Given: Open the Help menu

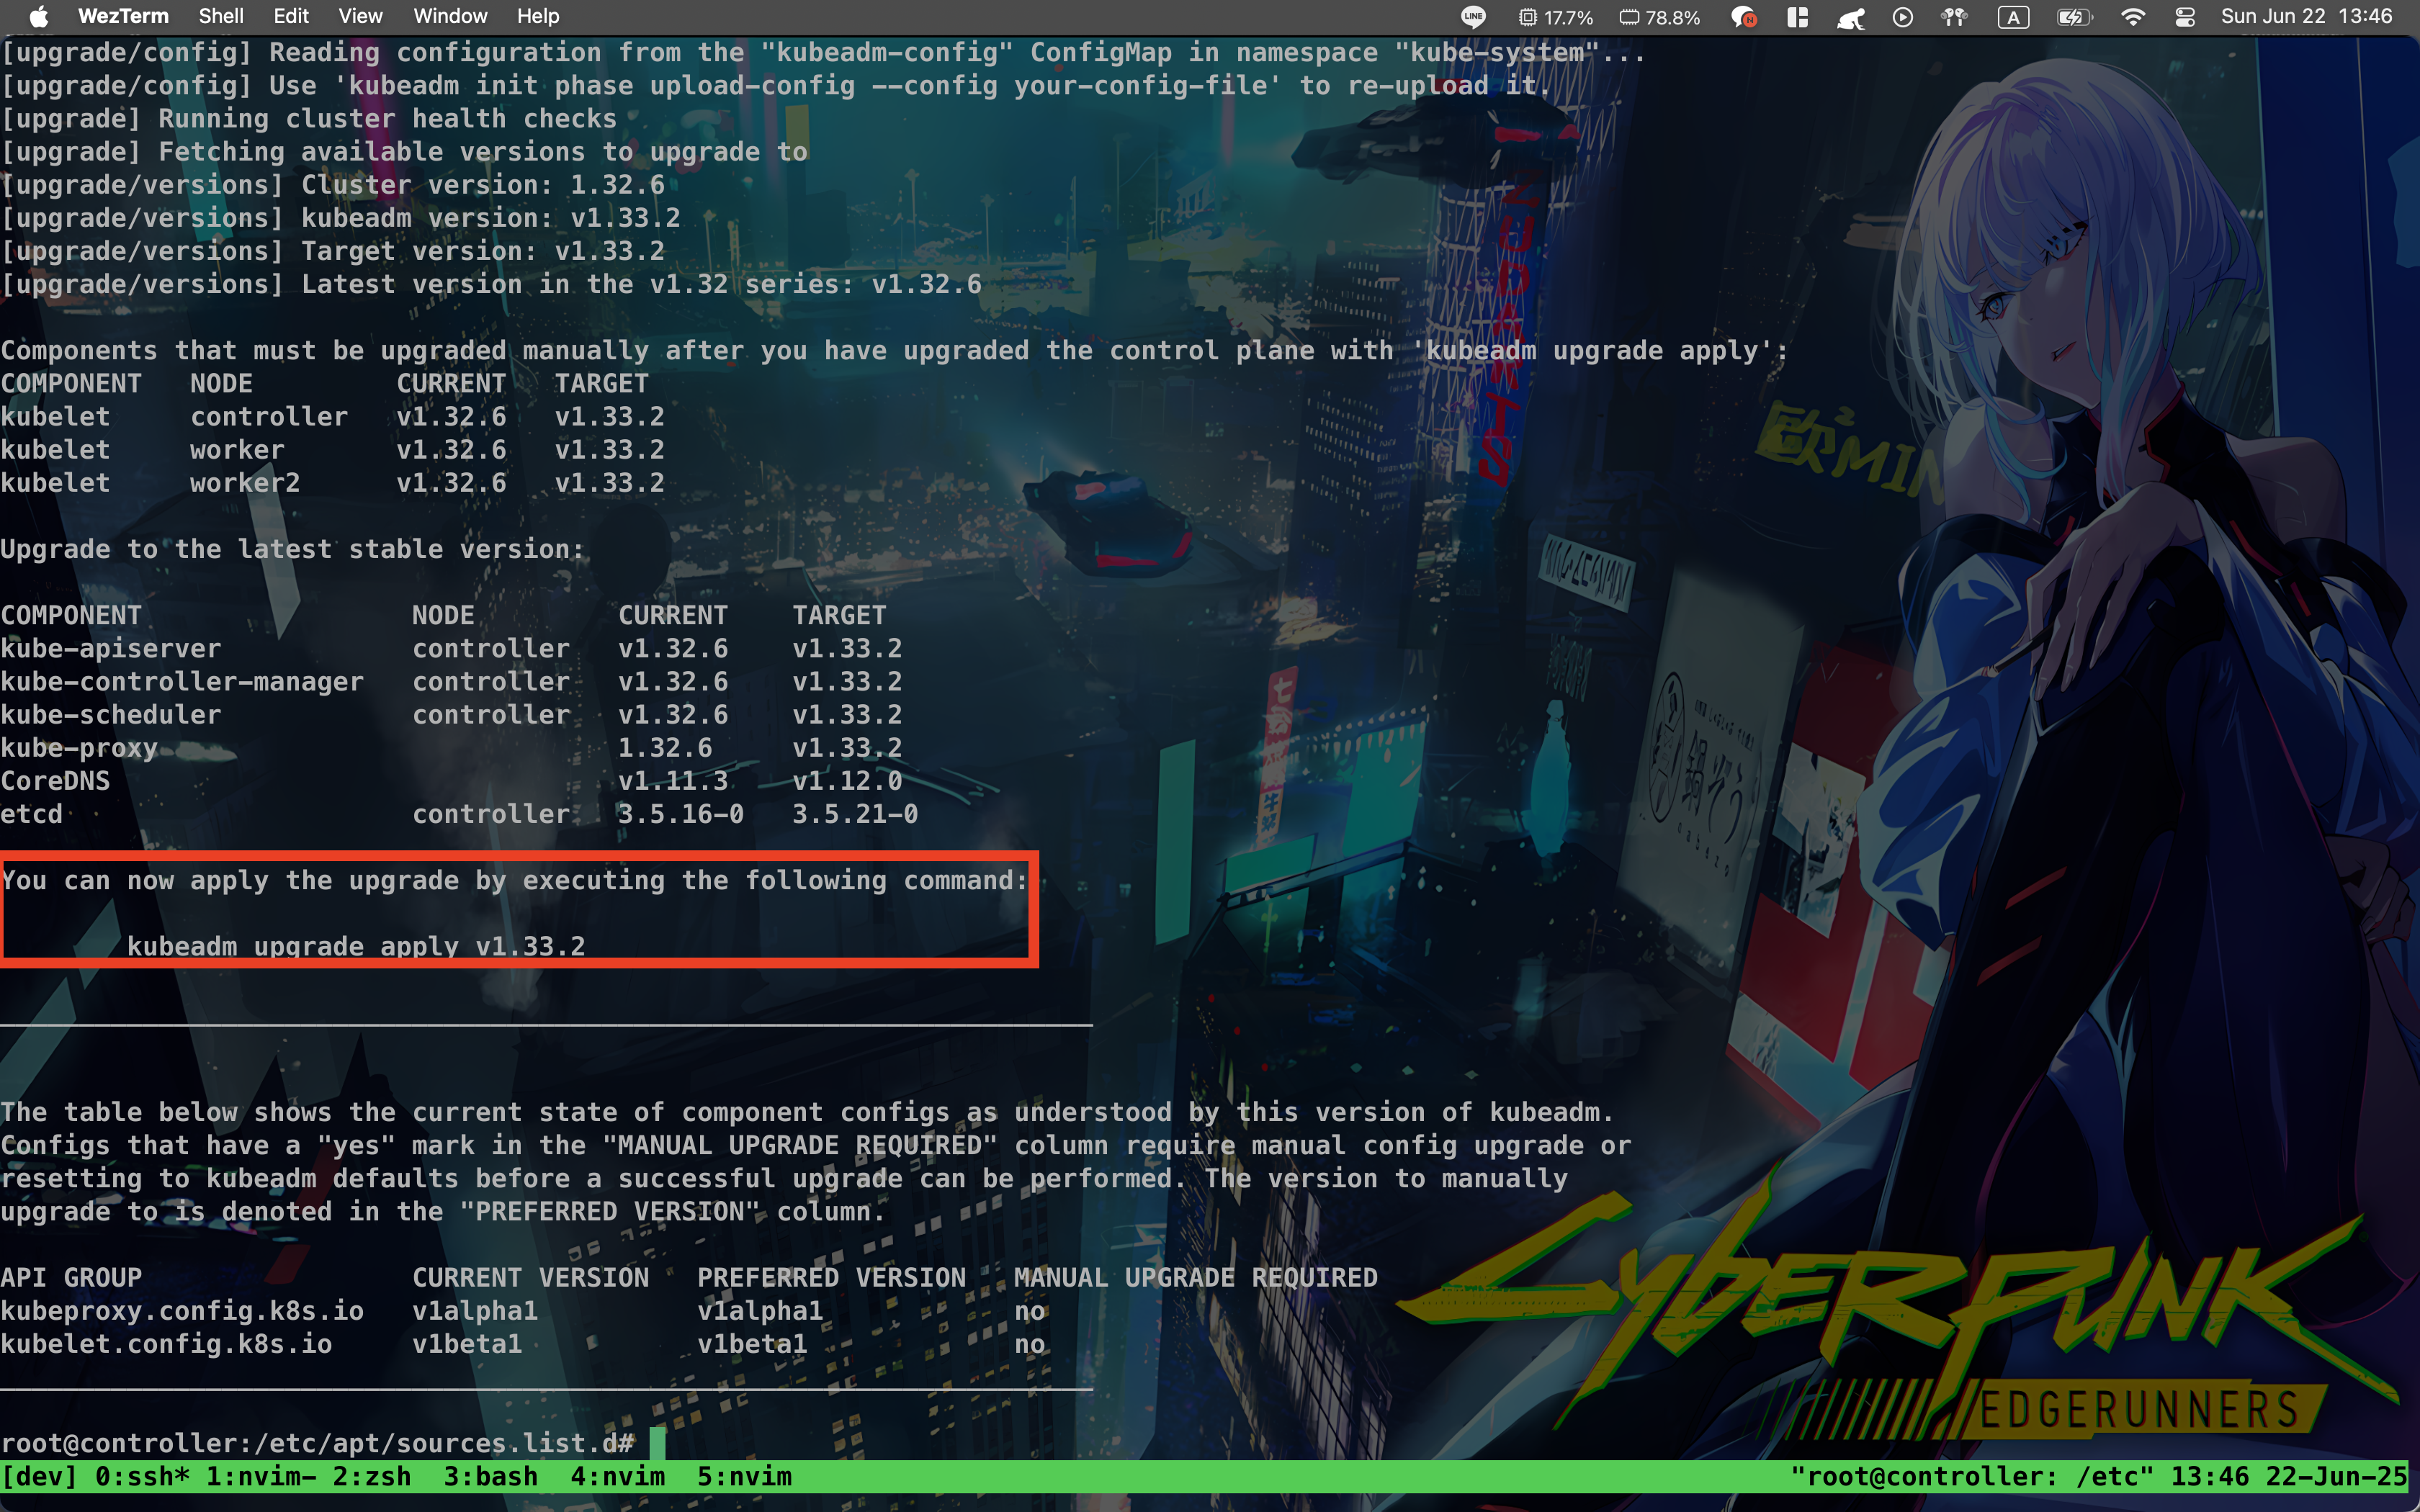Looking at the screenshot, I should click(538, 16).
